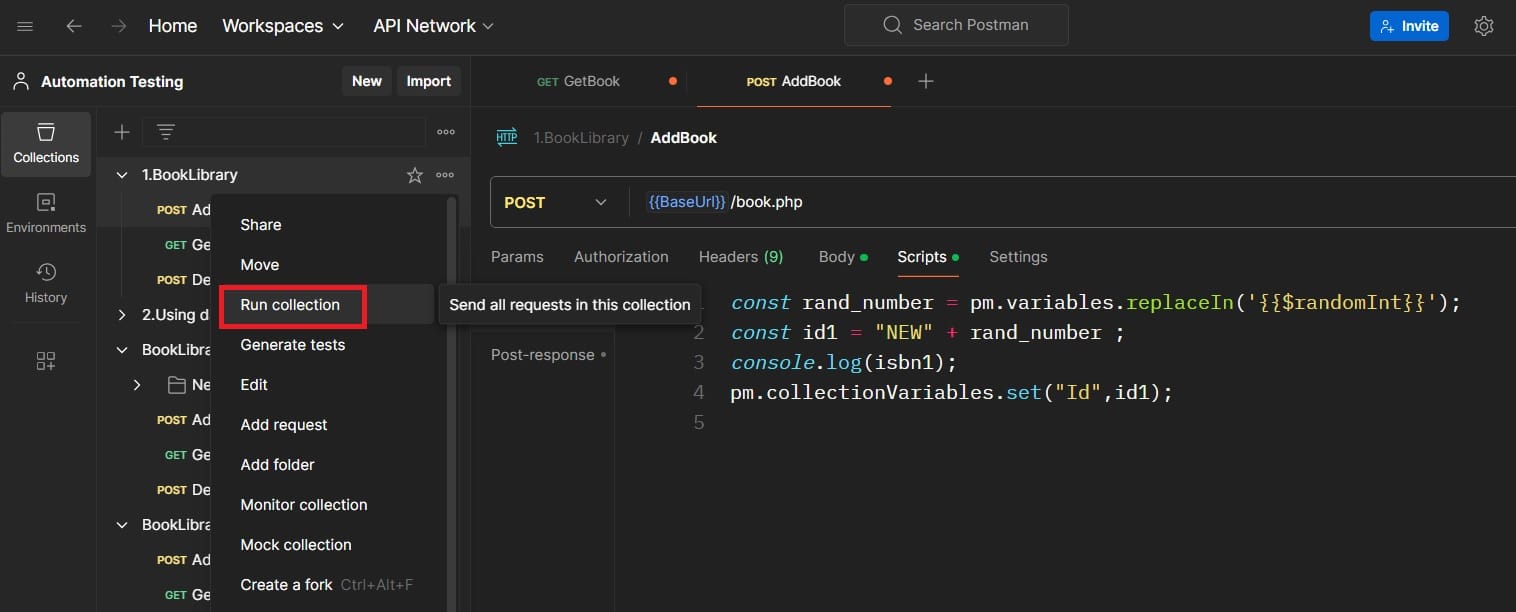Click the New button

[367, 82]
